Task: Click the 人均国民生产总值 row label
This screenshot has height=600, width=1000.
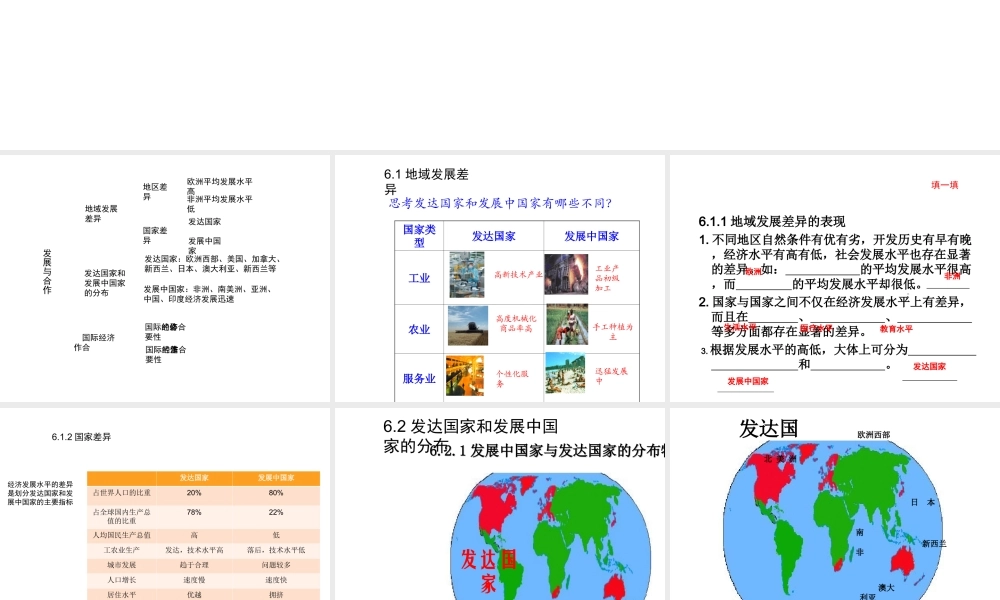Action: point(122,536)
